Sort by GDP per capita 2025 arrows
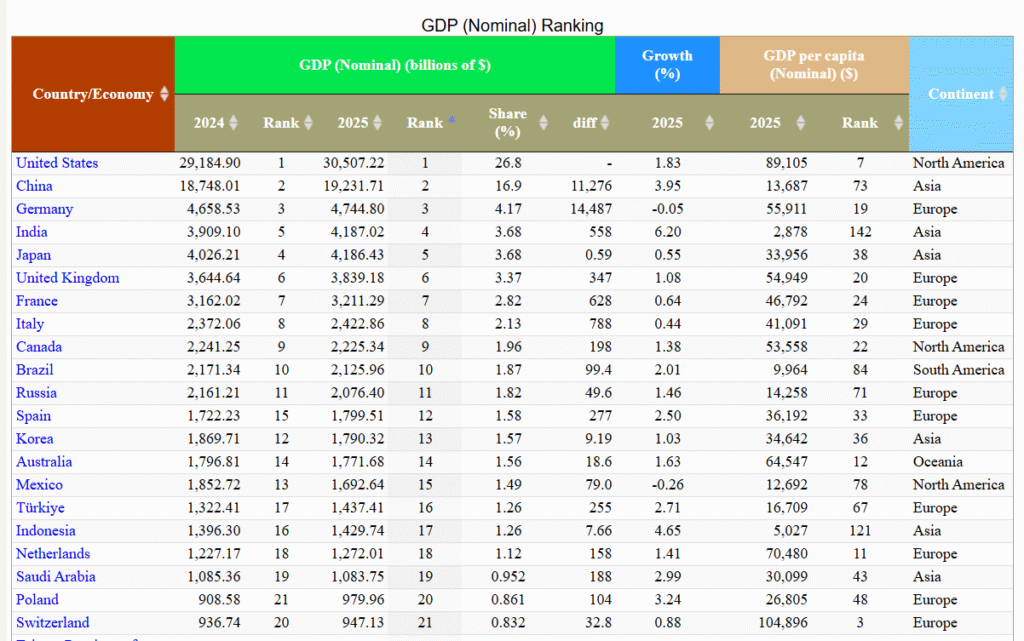This screenshot has width=1024, height=641. [x=800, y=123]
